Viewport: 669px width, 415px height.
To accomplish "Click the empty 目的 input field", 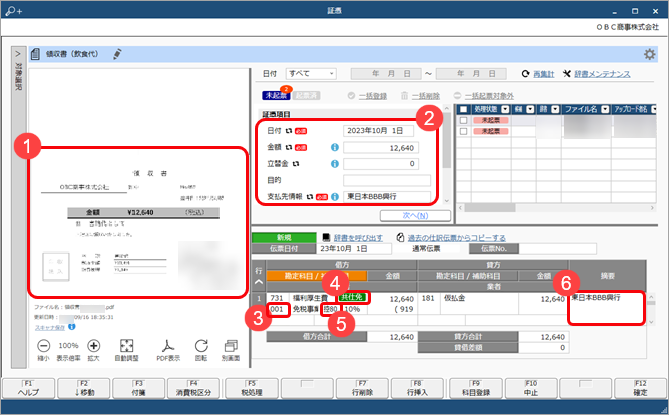I will pyautogui.click(x=387, y=180).
